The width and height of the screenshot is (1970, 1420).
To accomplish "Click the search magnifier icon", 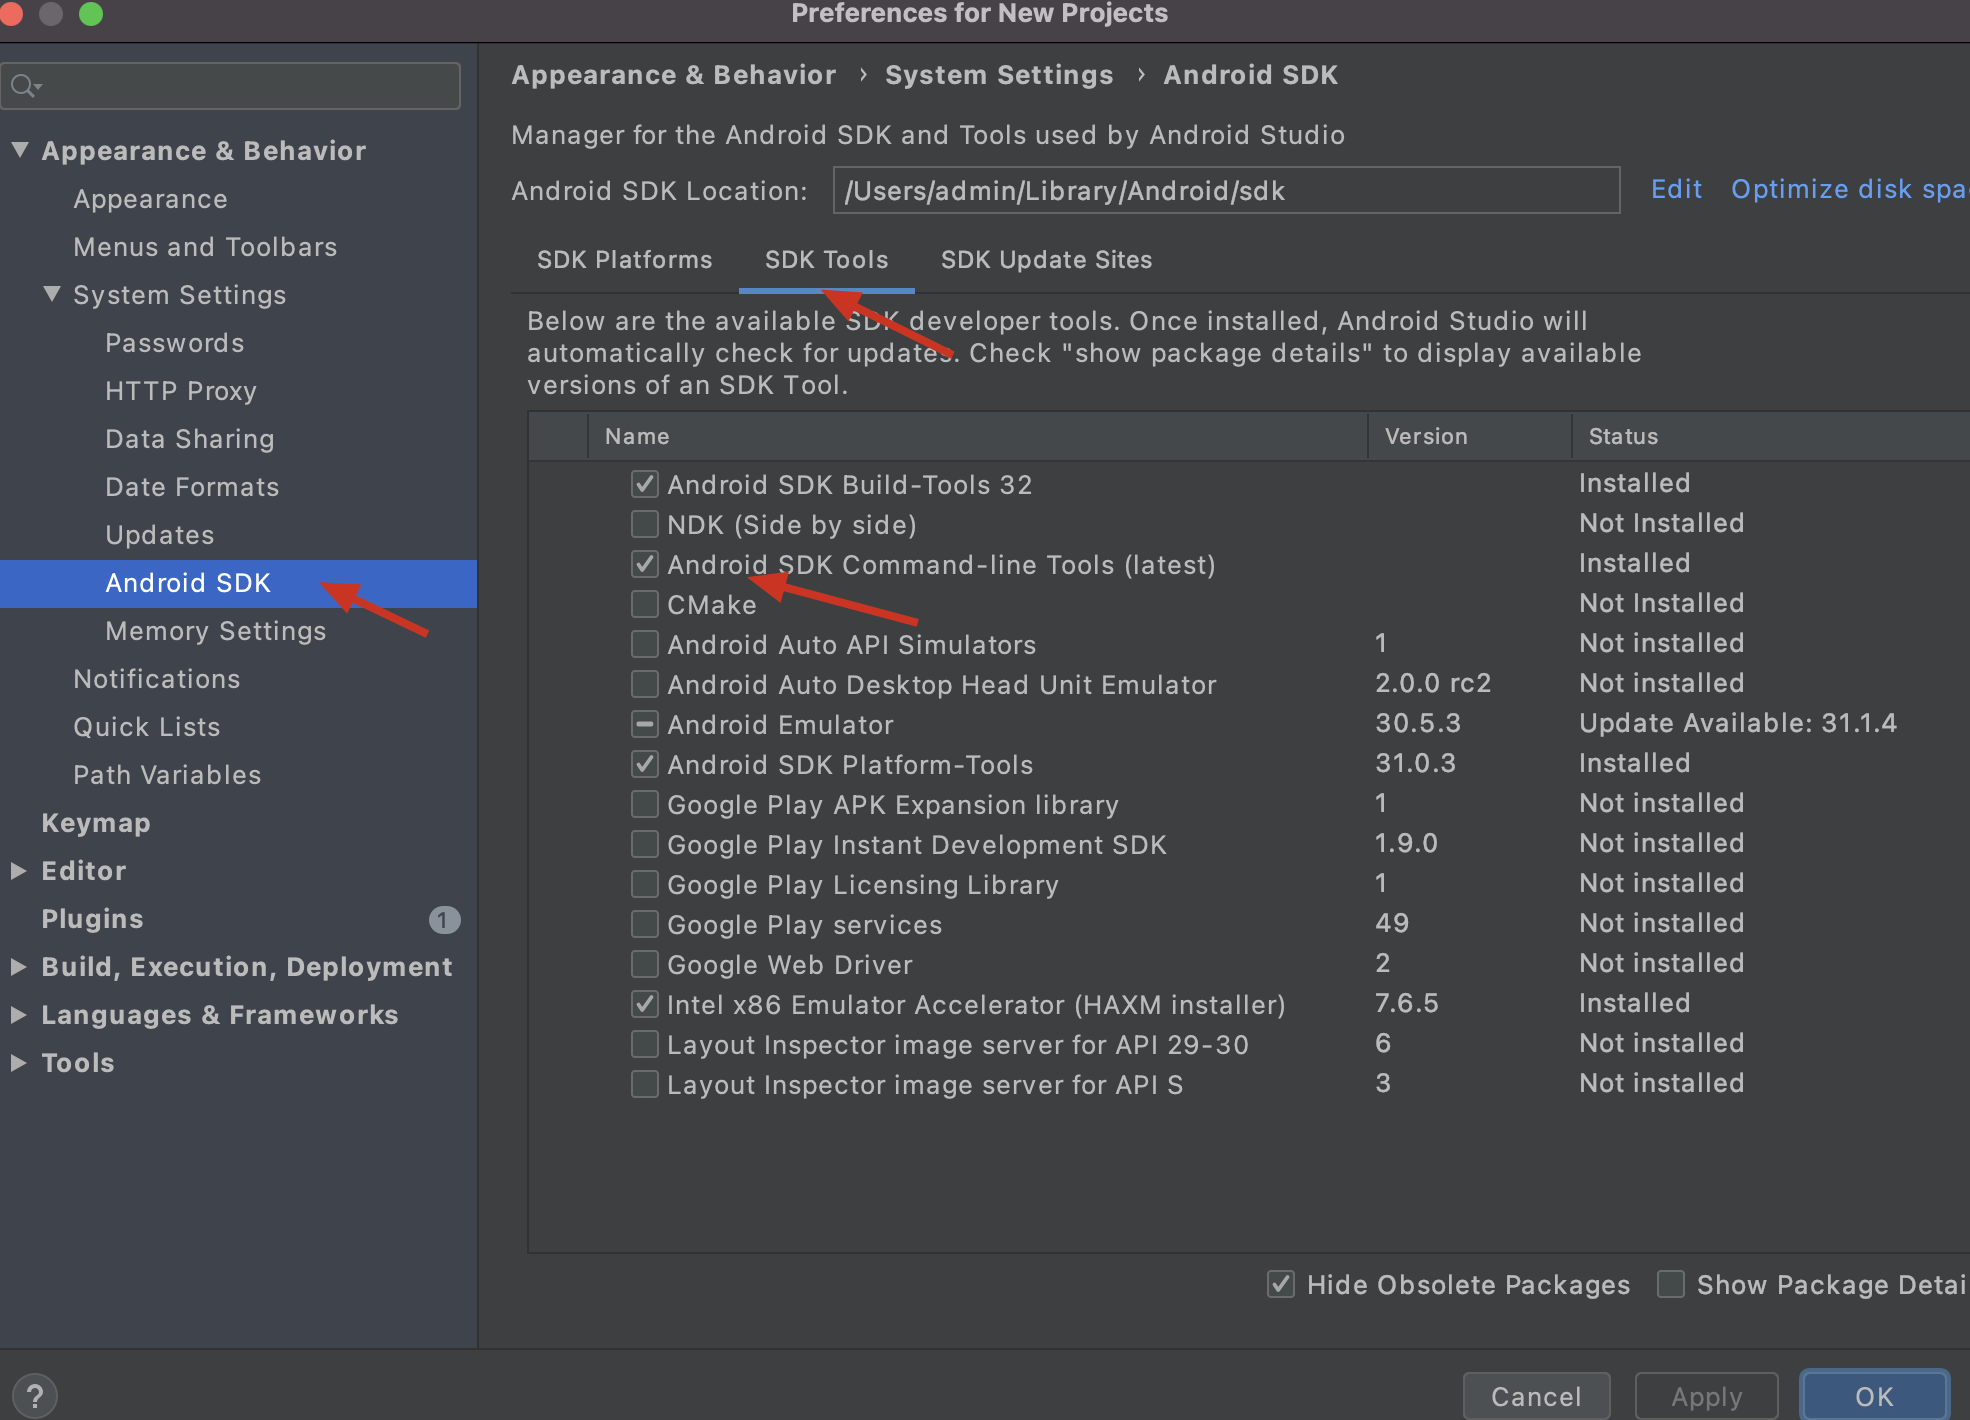I will [x=24, y=86].
